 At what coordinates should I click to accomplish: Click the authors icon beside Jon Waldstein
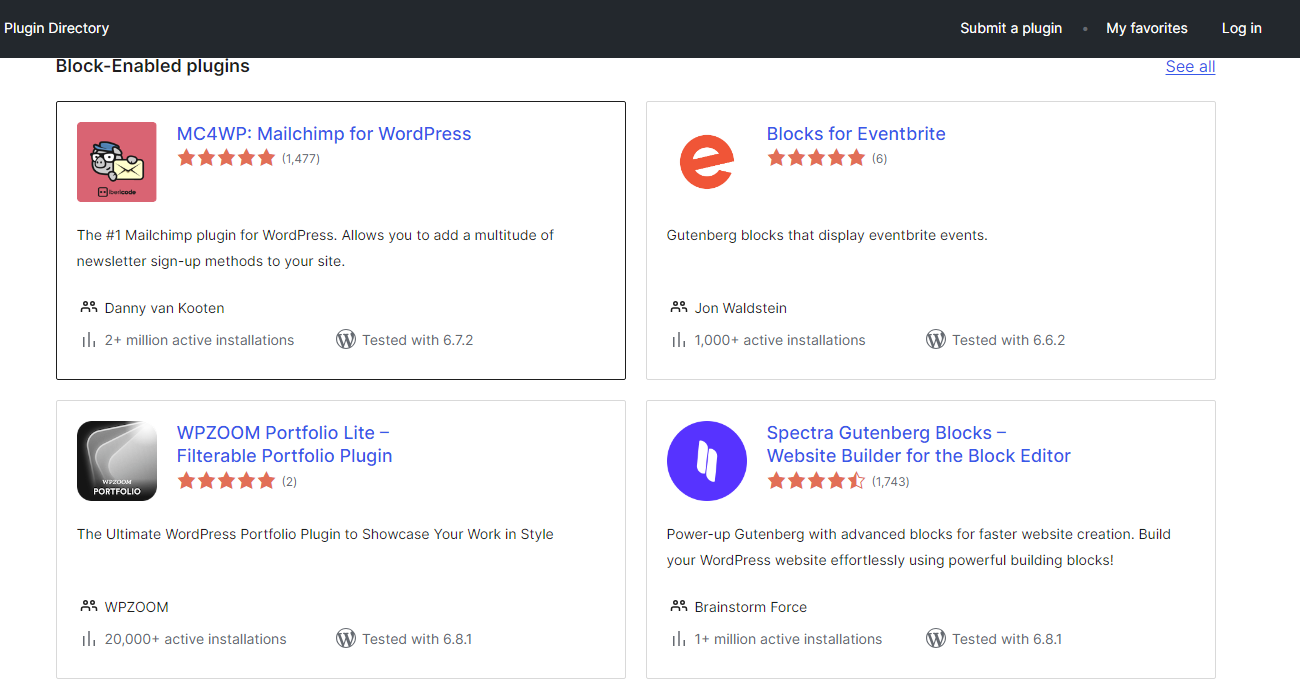coord(678,308)
